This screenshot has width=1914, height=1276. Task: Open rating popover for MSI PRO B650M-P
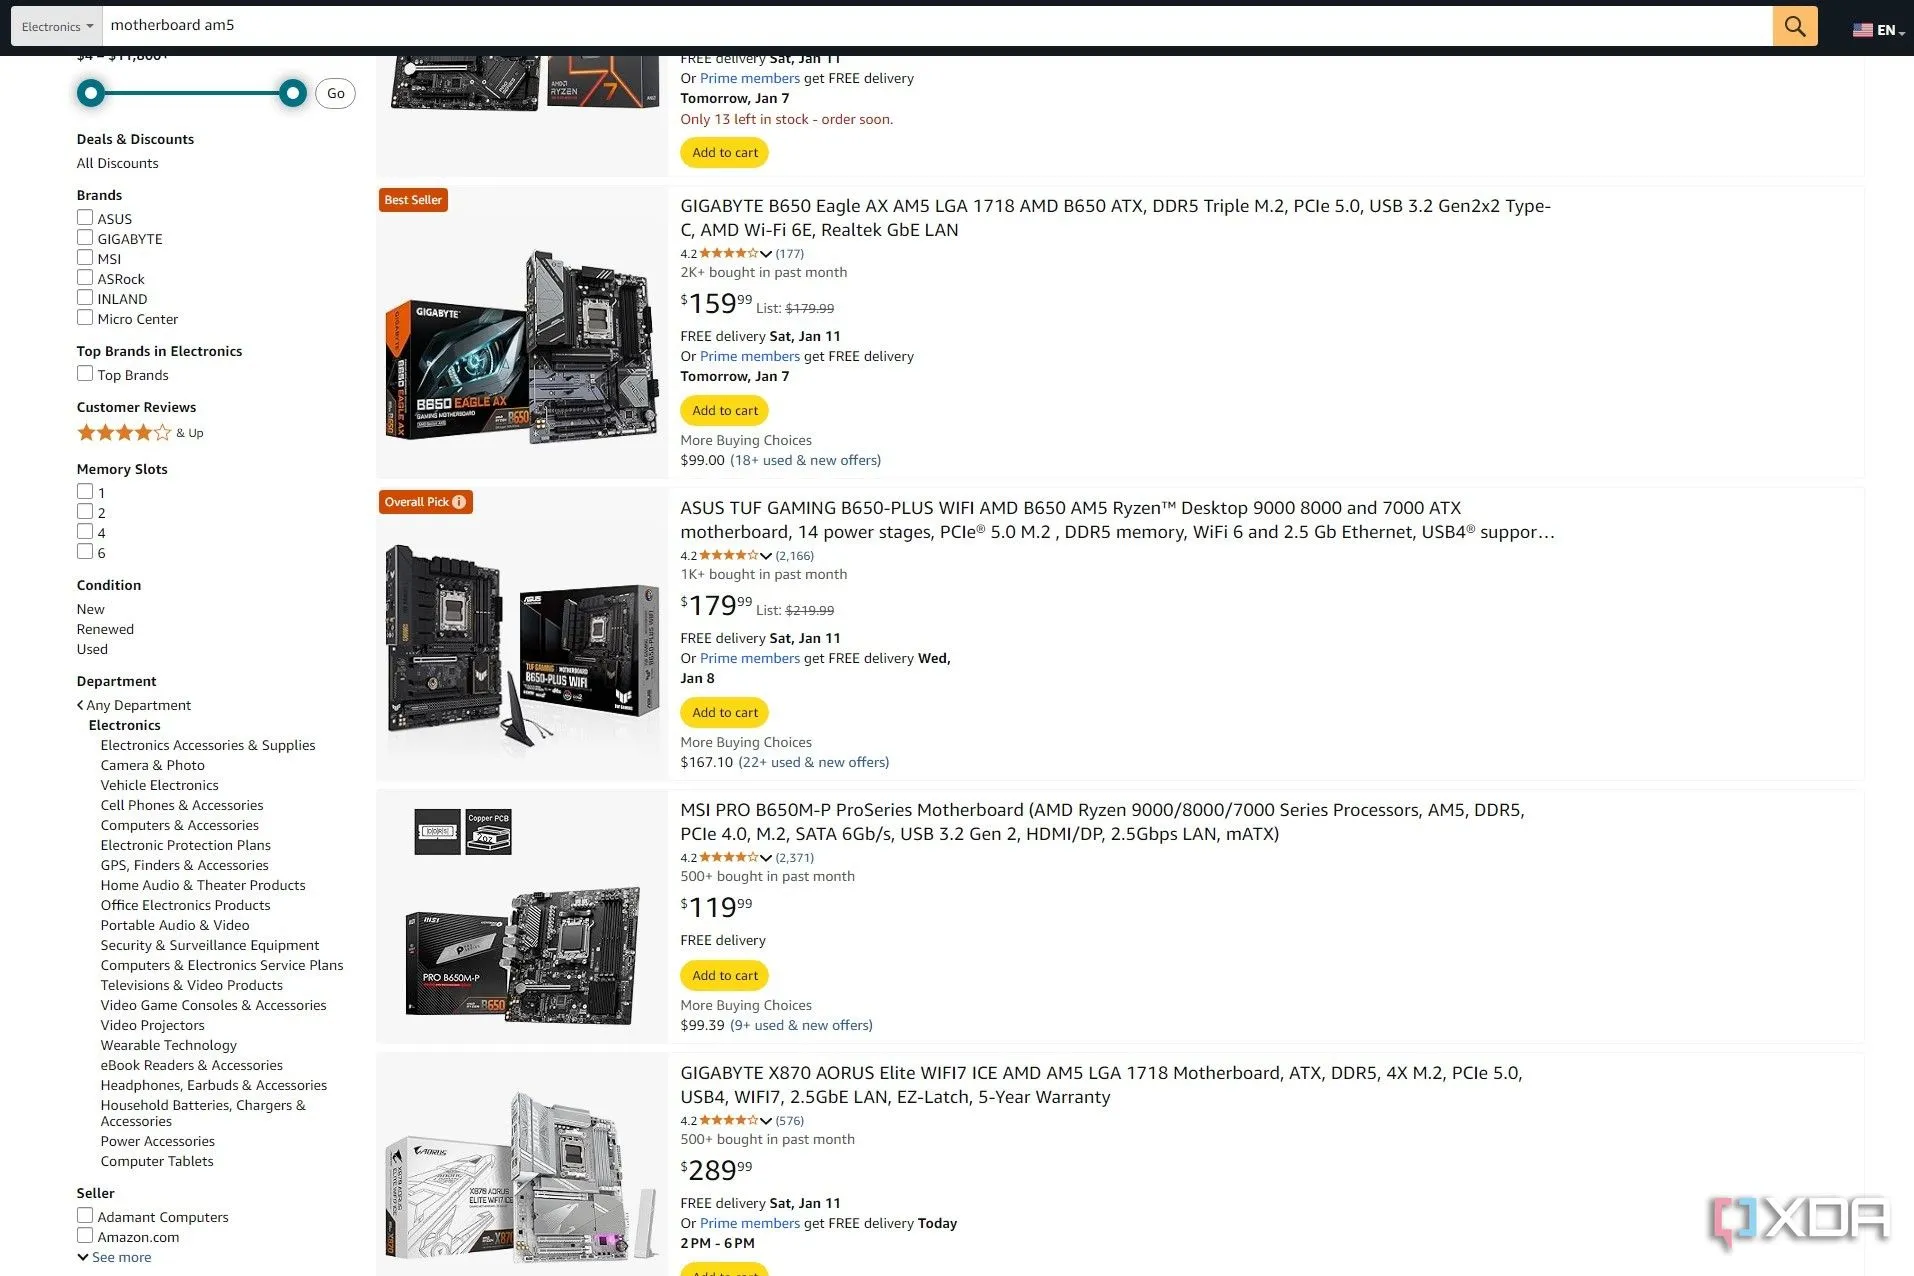click(766, 858)
